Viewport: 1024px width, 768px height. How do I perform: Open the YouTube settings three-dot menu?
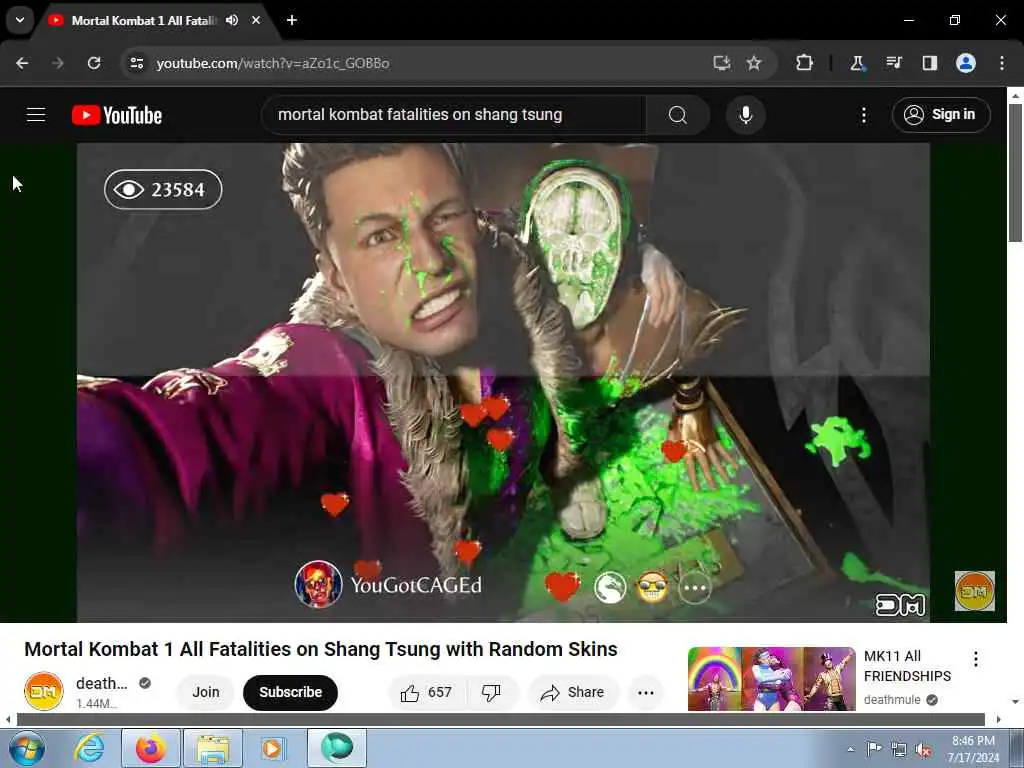tap(863, 115)
